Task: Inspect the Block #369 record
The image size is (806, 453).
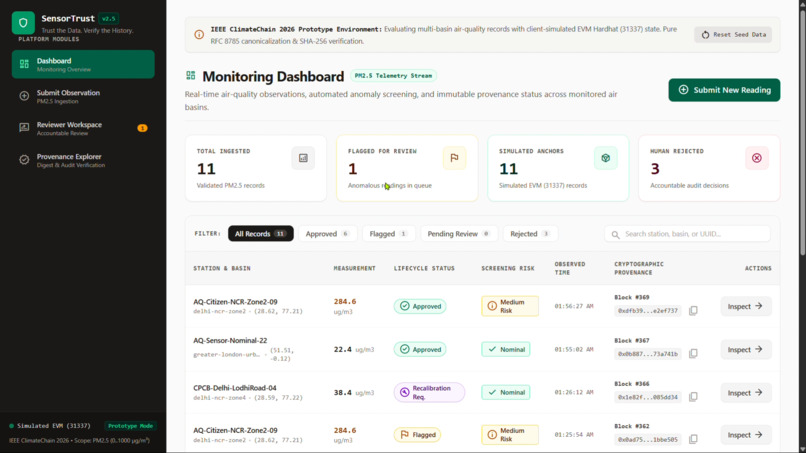Action: 745,306
